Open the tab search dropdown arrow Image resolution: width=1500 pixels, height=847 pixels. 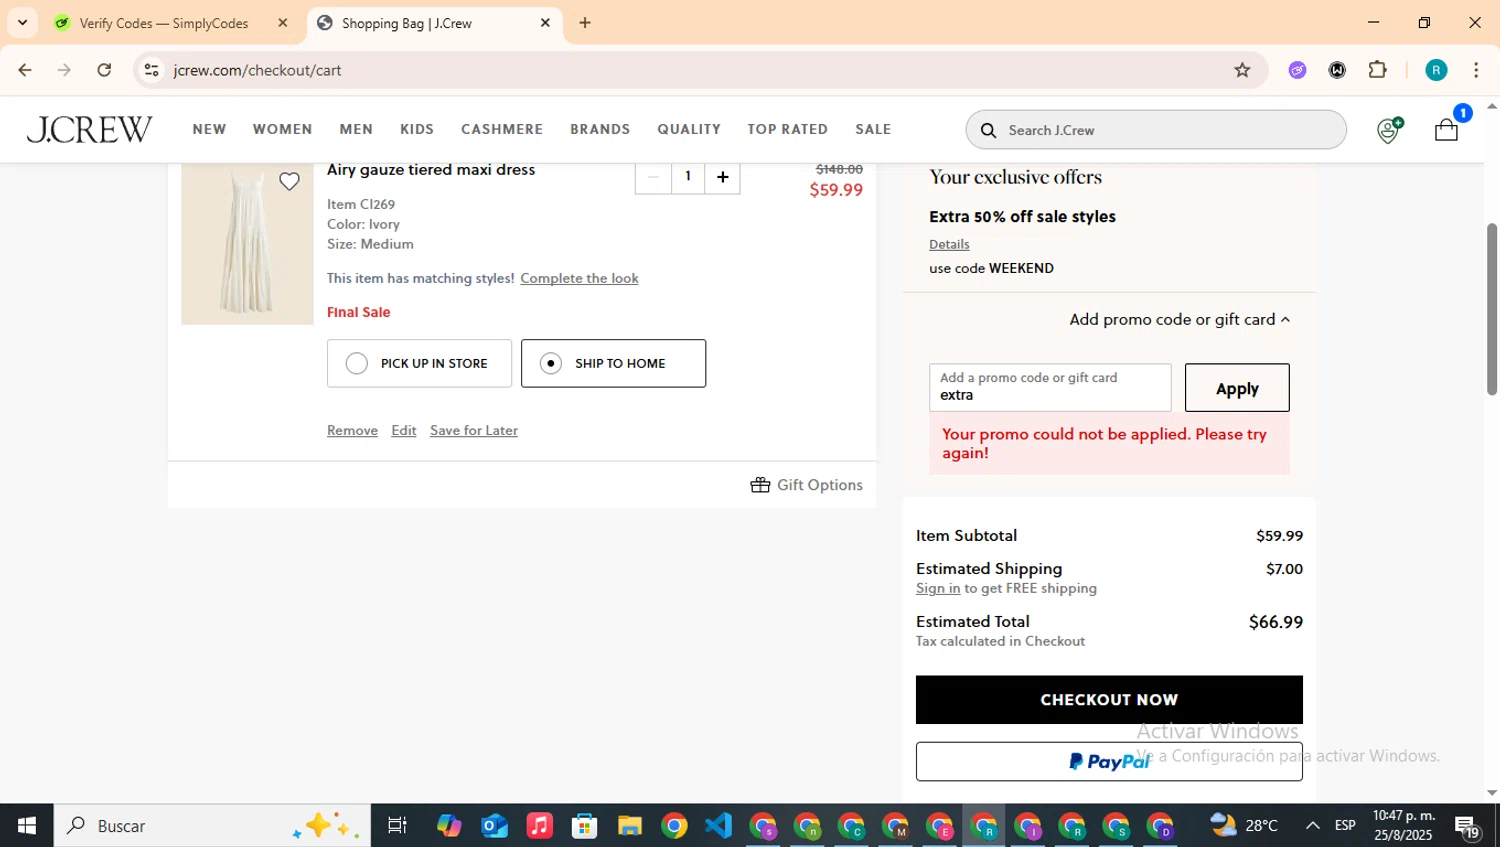click(22, 22)
